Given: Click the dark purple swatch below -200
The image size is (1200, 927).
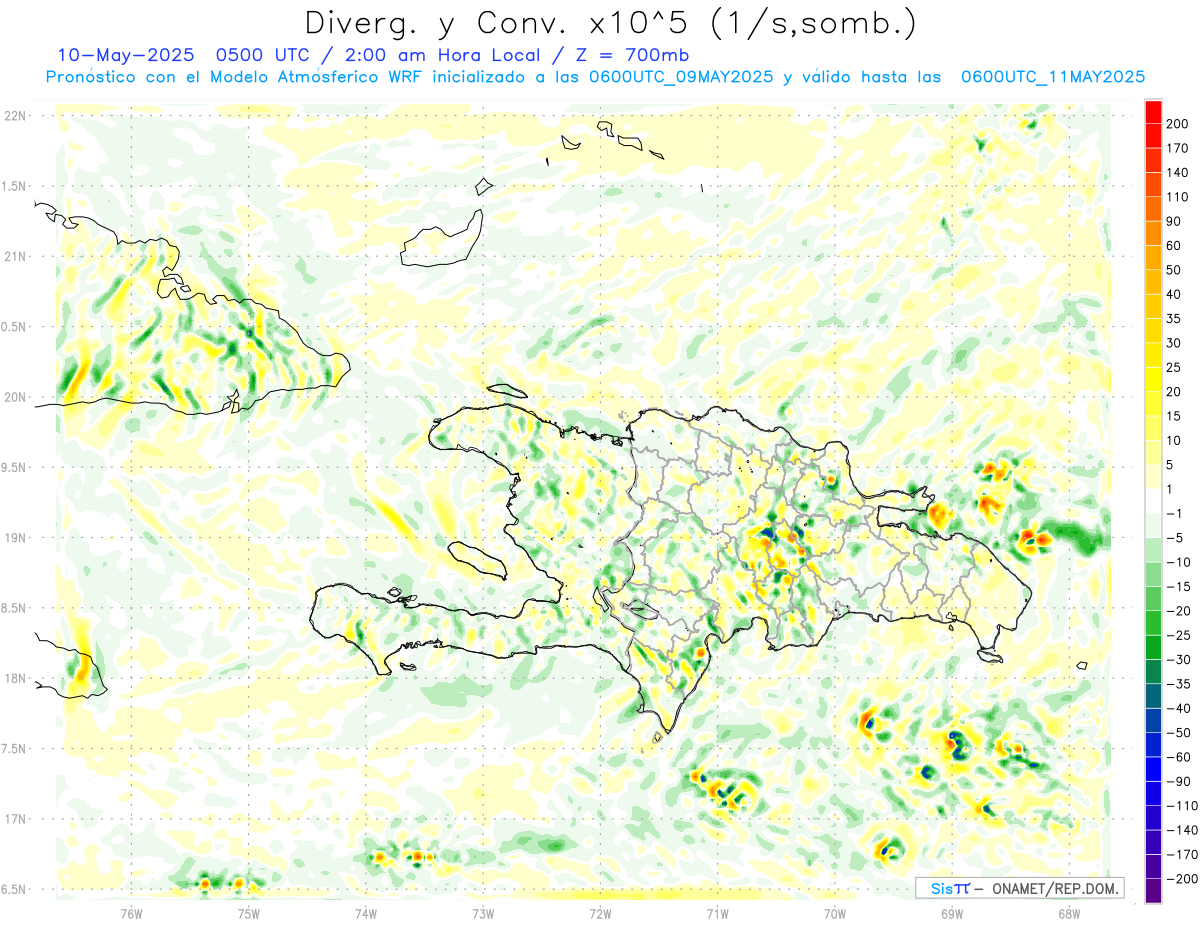Looking at the screenshot, I should point(1153,891).
